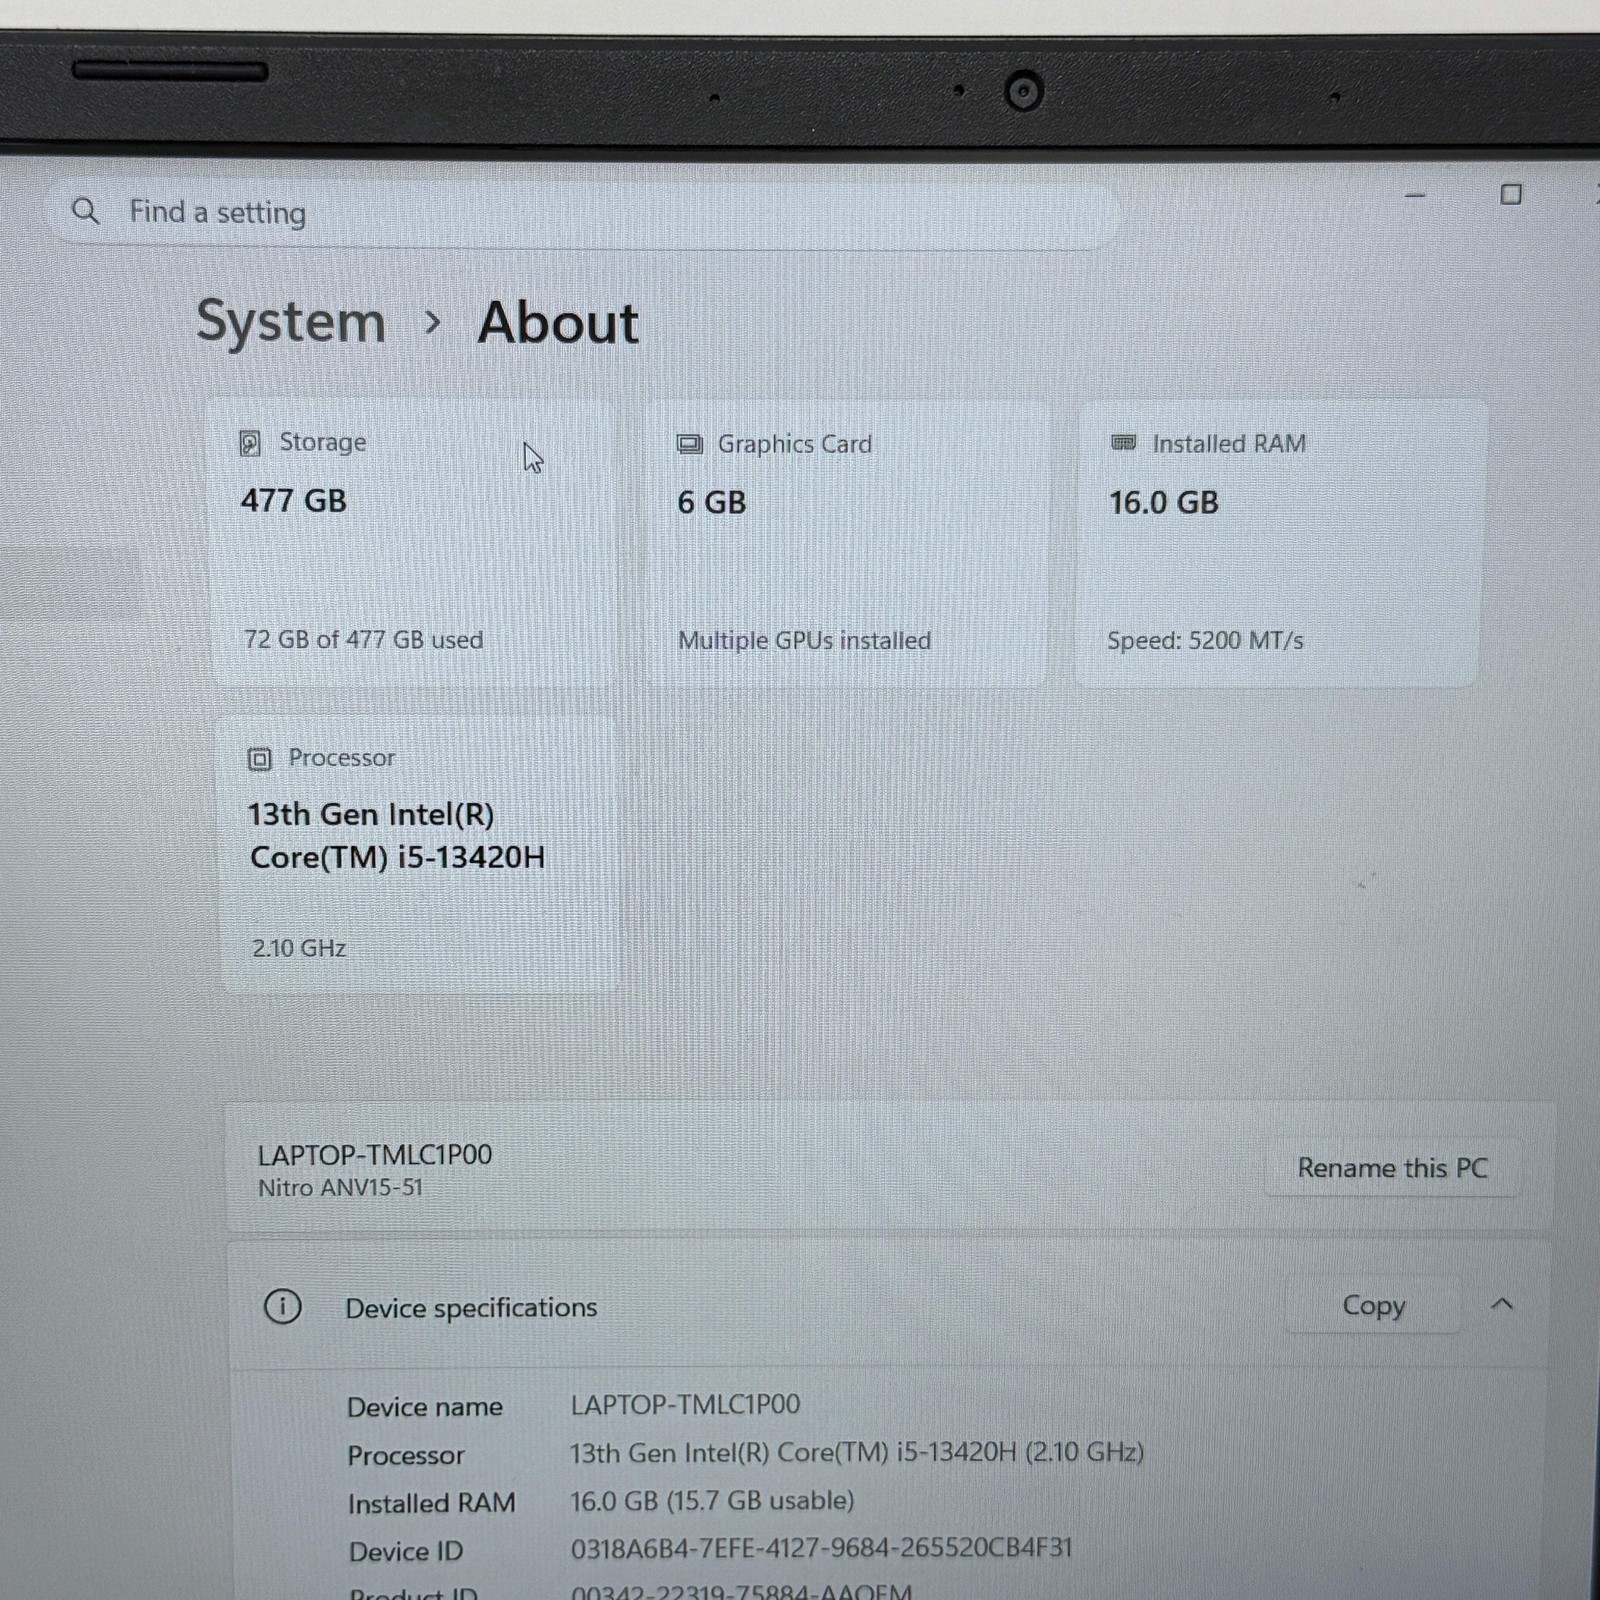Click the Storage drive icon

coord(250,443)
